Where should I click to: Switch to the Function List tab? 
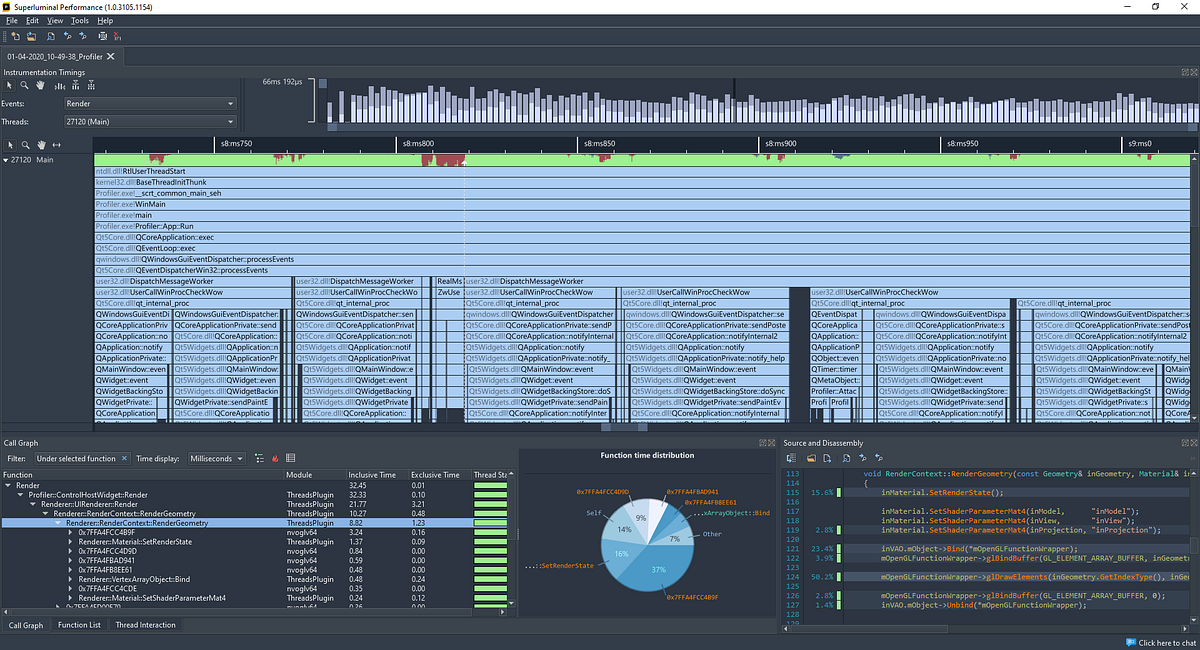pyautogui.click(x=79, y=625)
